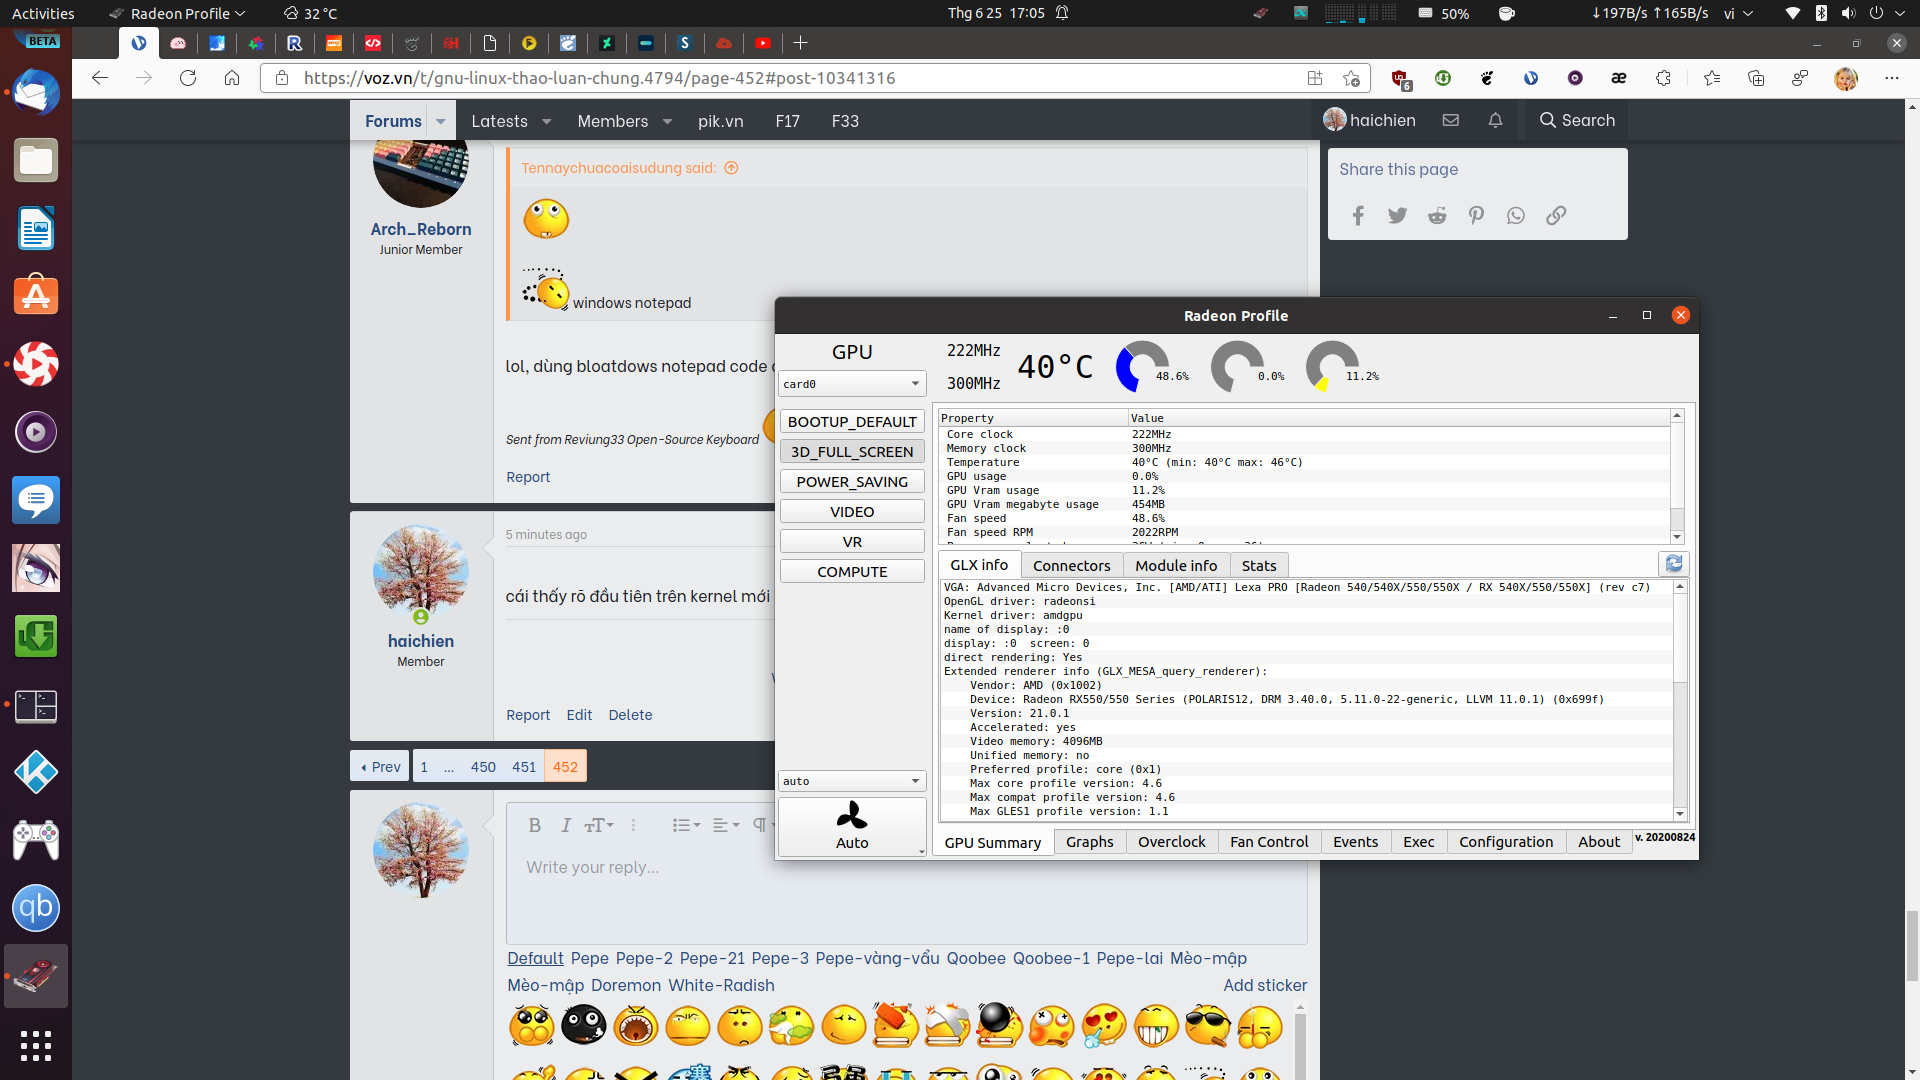
Task: Launch Thunderbird from the dock
Action: coord(36,93)
